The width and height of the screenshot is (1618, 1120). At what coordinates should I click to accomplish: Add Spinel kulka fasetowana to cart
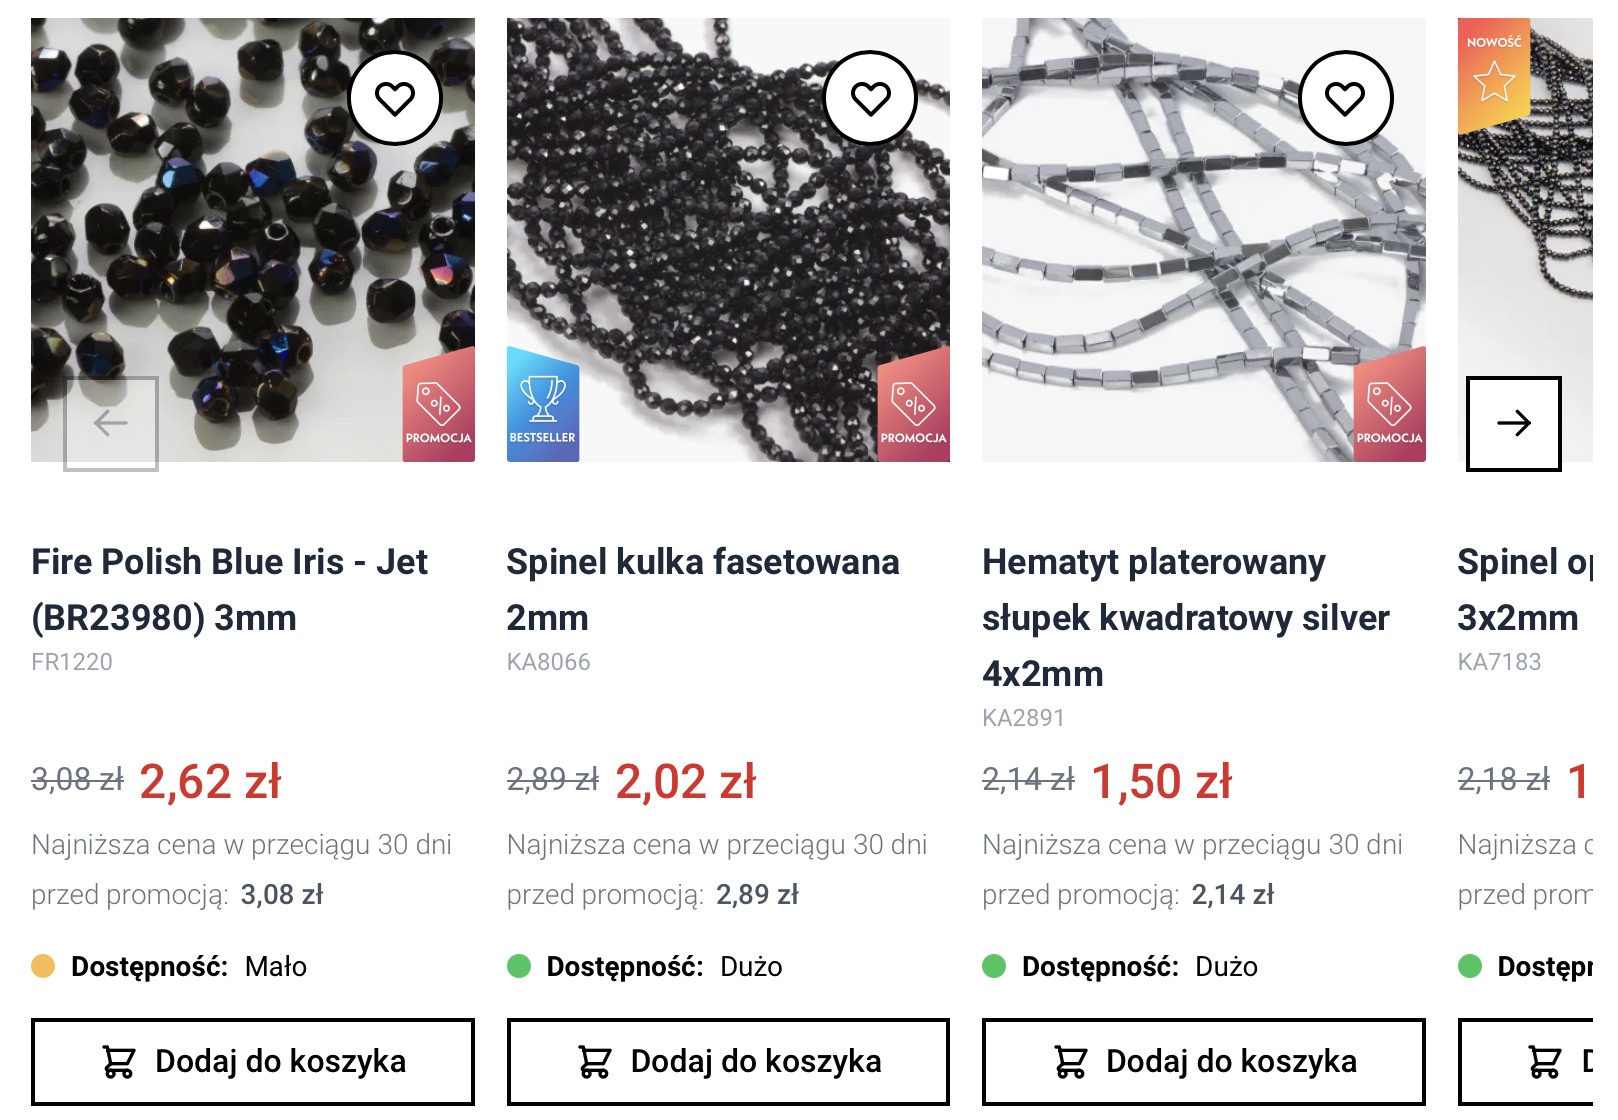coord(728,1061)
